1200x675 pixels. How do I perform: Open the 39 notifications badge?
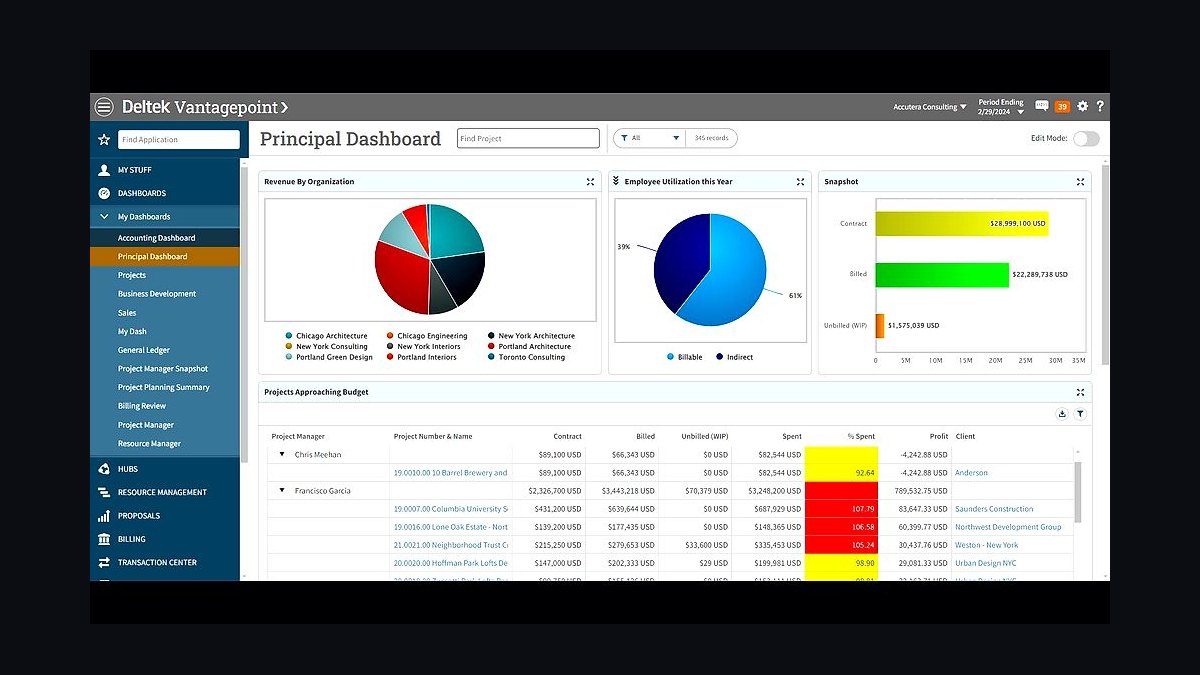[1062, 107]
